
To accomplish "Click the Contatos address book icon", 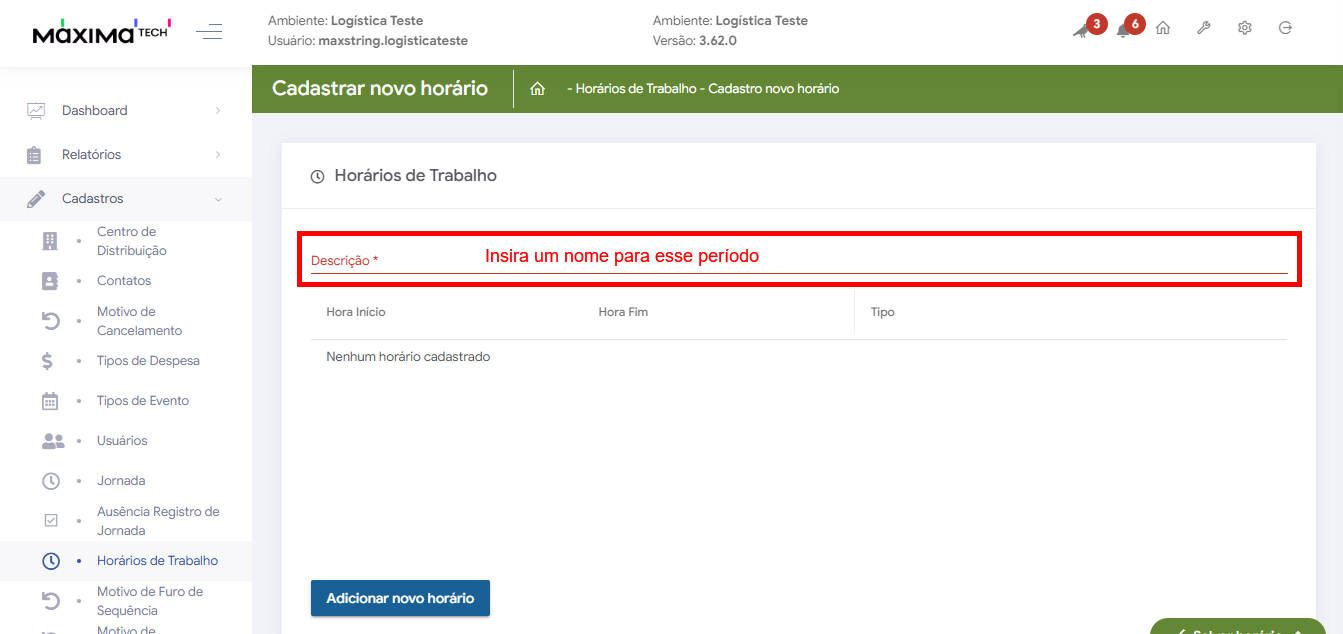I will (50, 281).
